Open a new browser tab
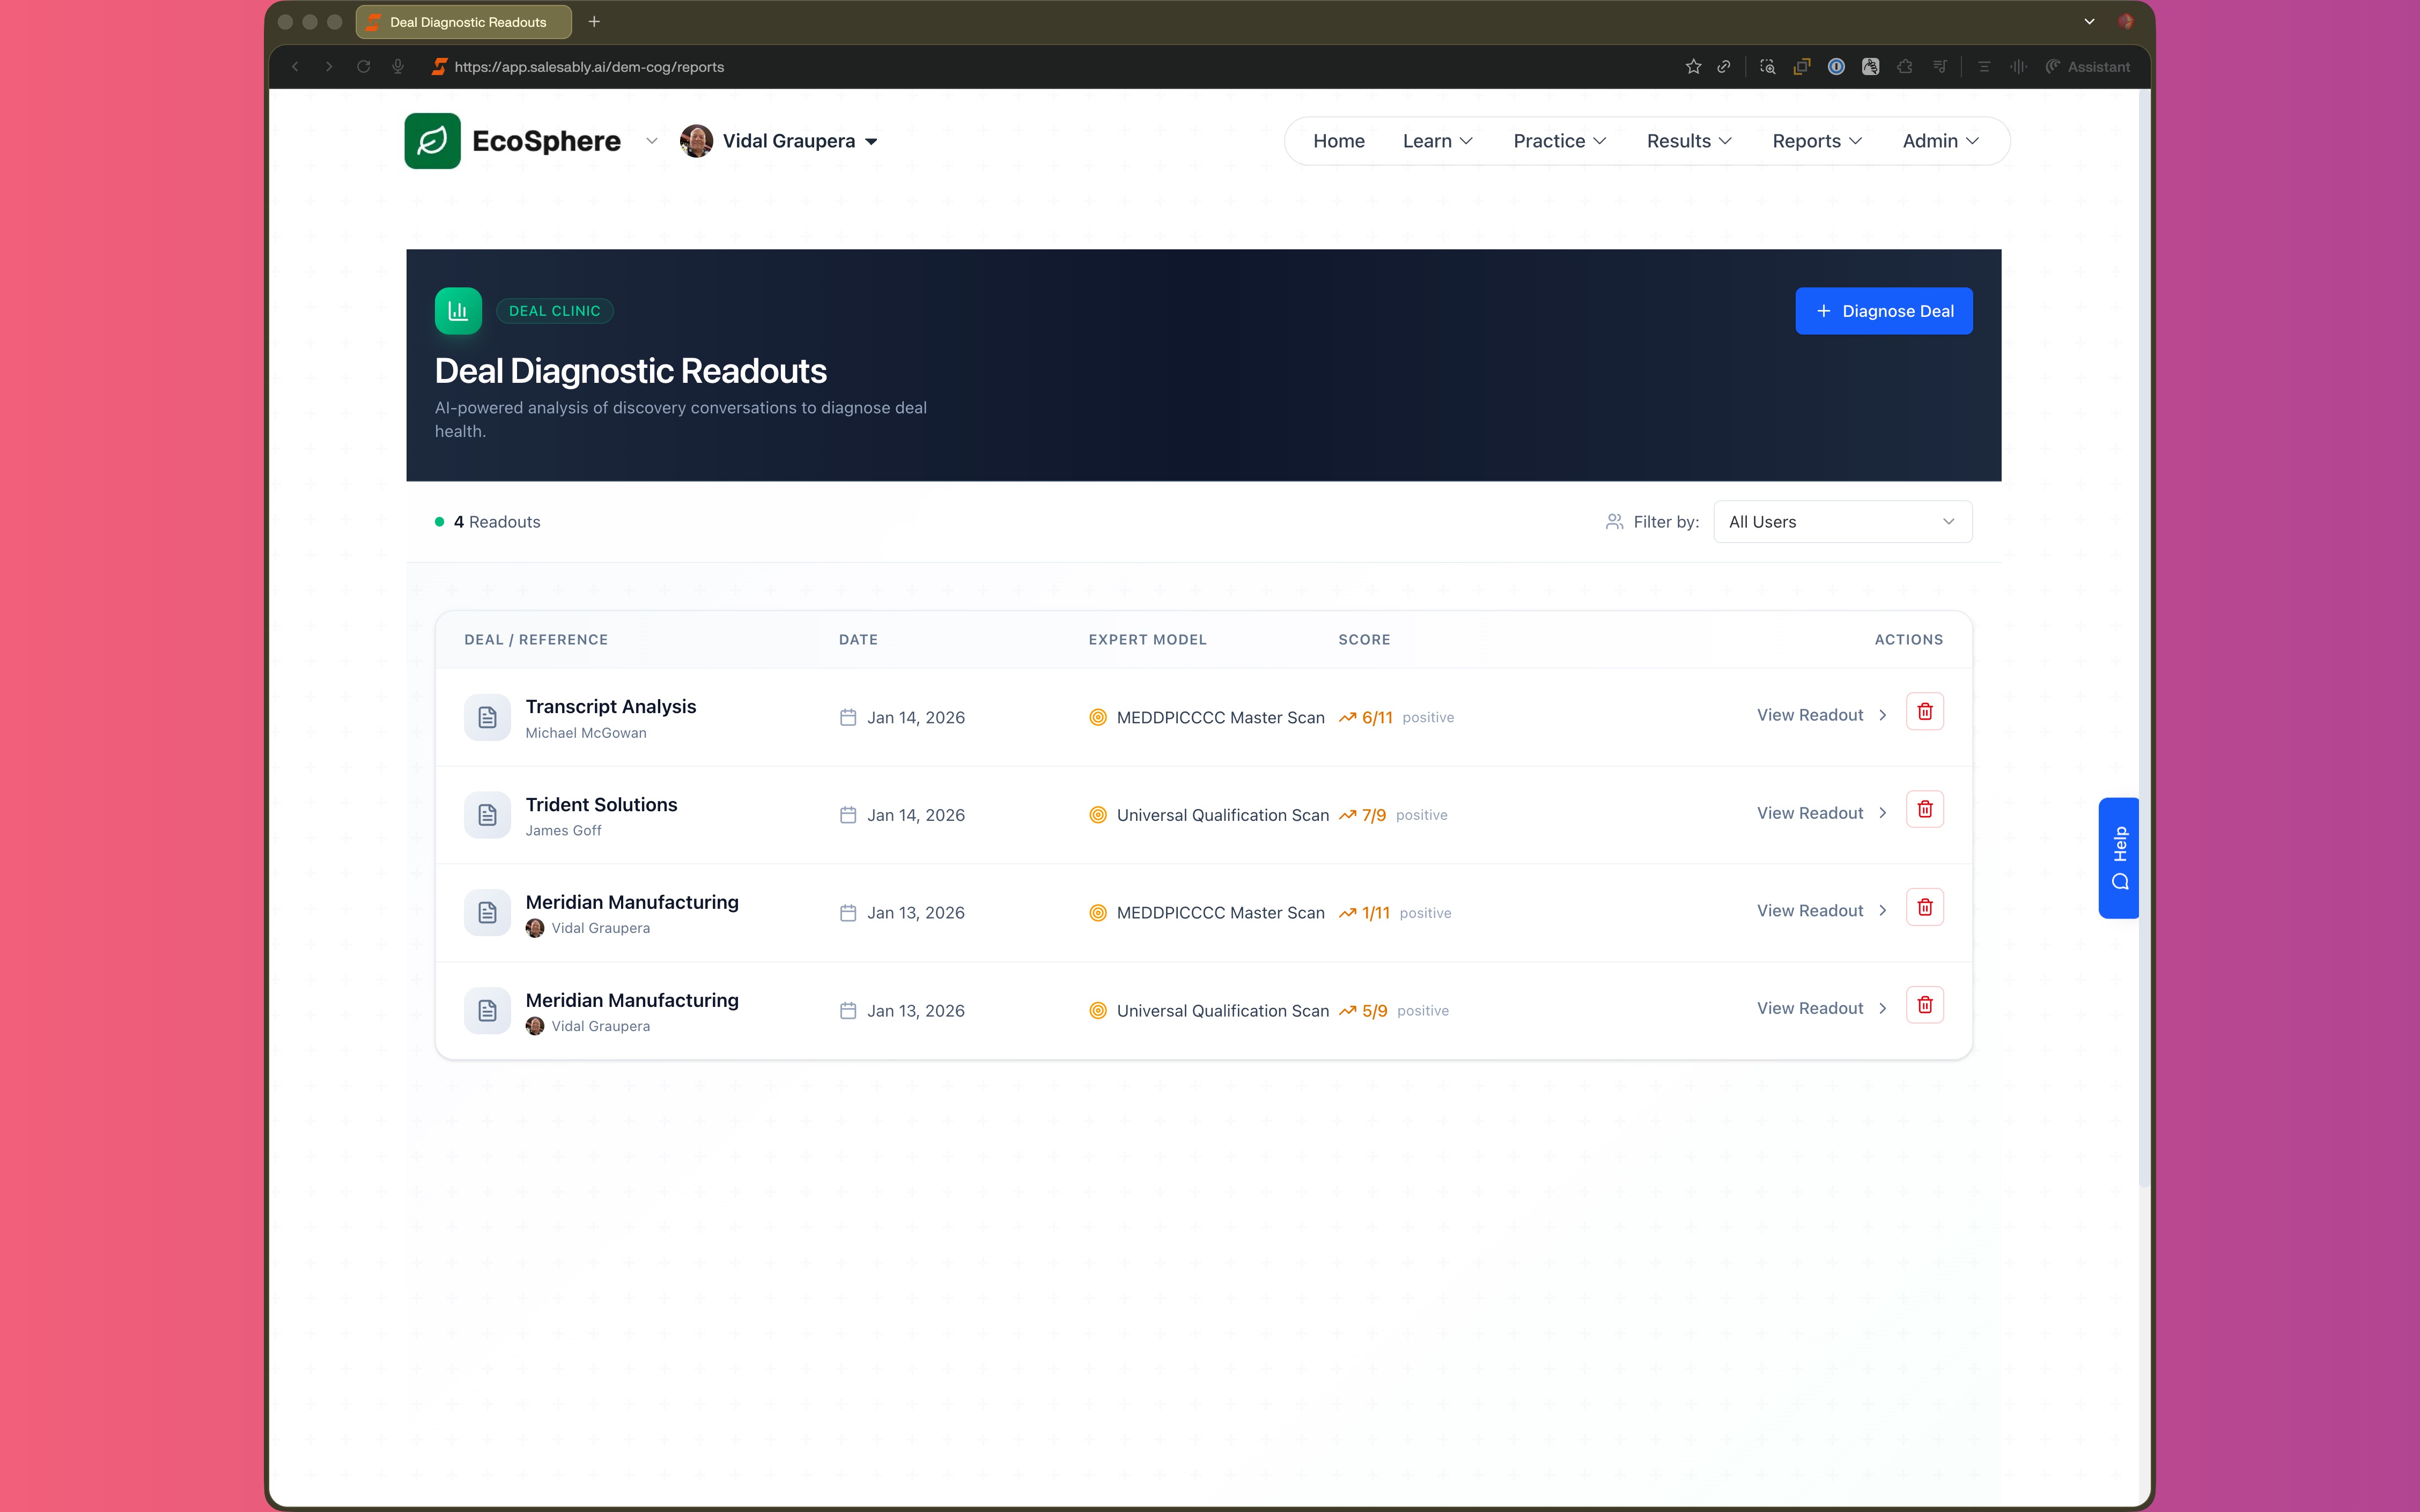The width and height of the screenshot is (2420, 1512). tap(594, 22)
